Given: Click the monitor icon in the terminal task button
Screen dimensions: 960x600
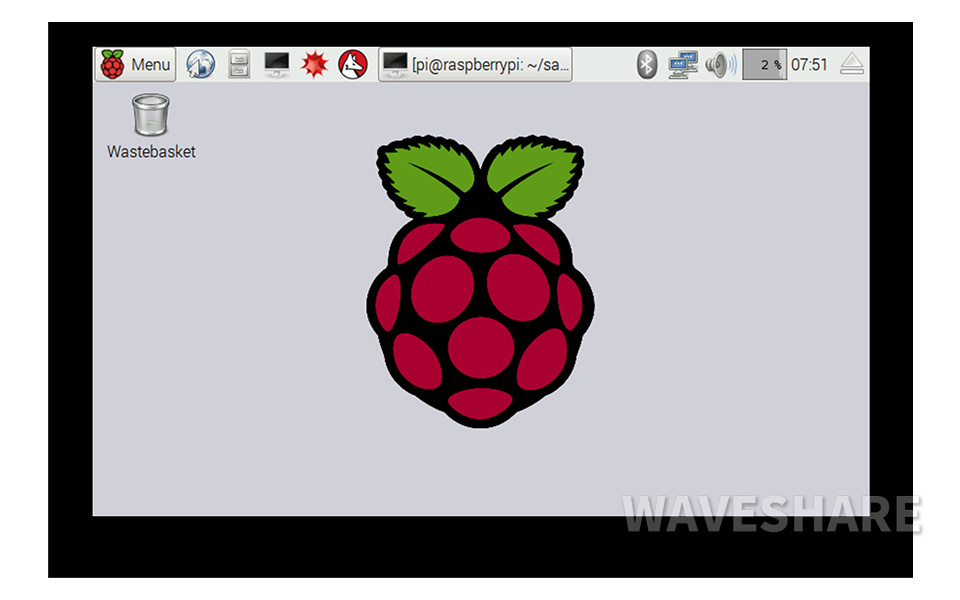Looking at the screenshot, I should tap(395, 65).
